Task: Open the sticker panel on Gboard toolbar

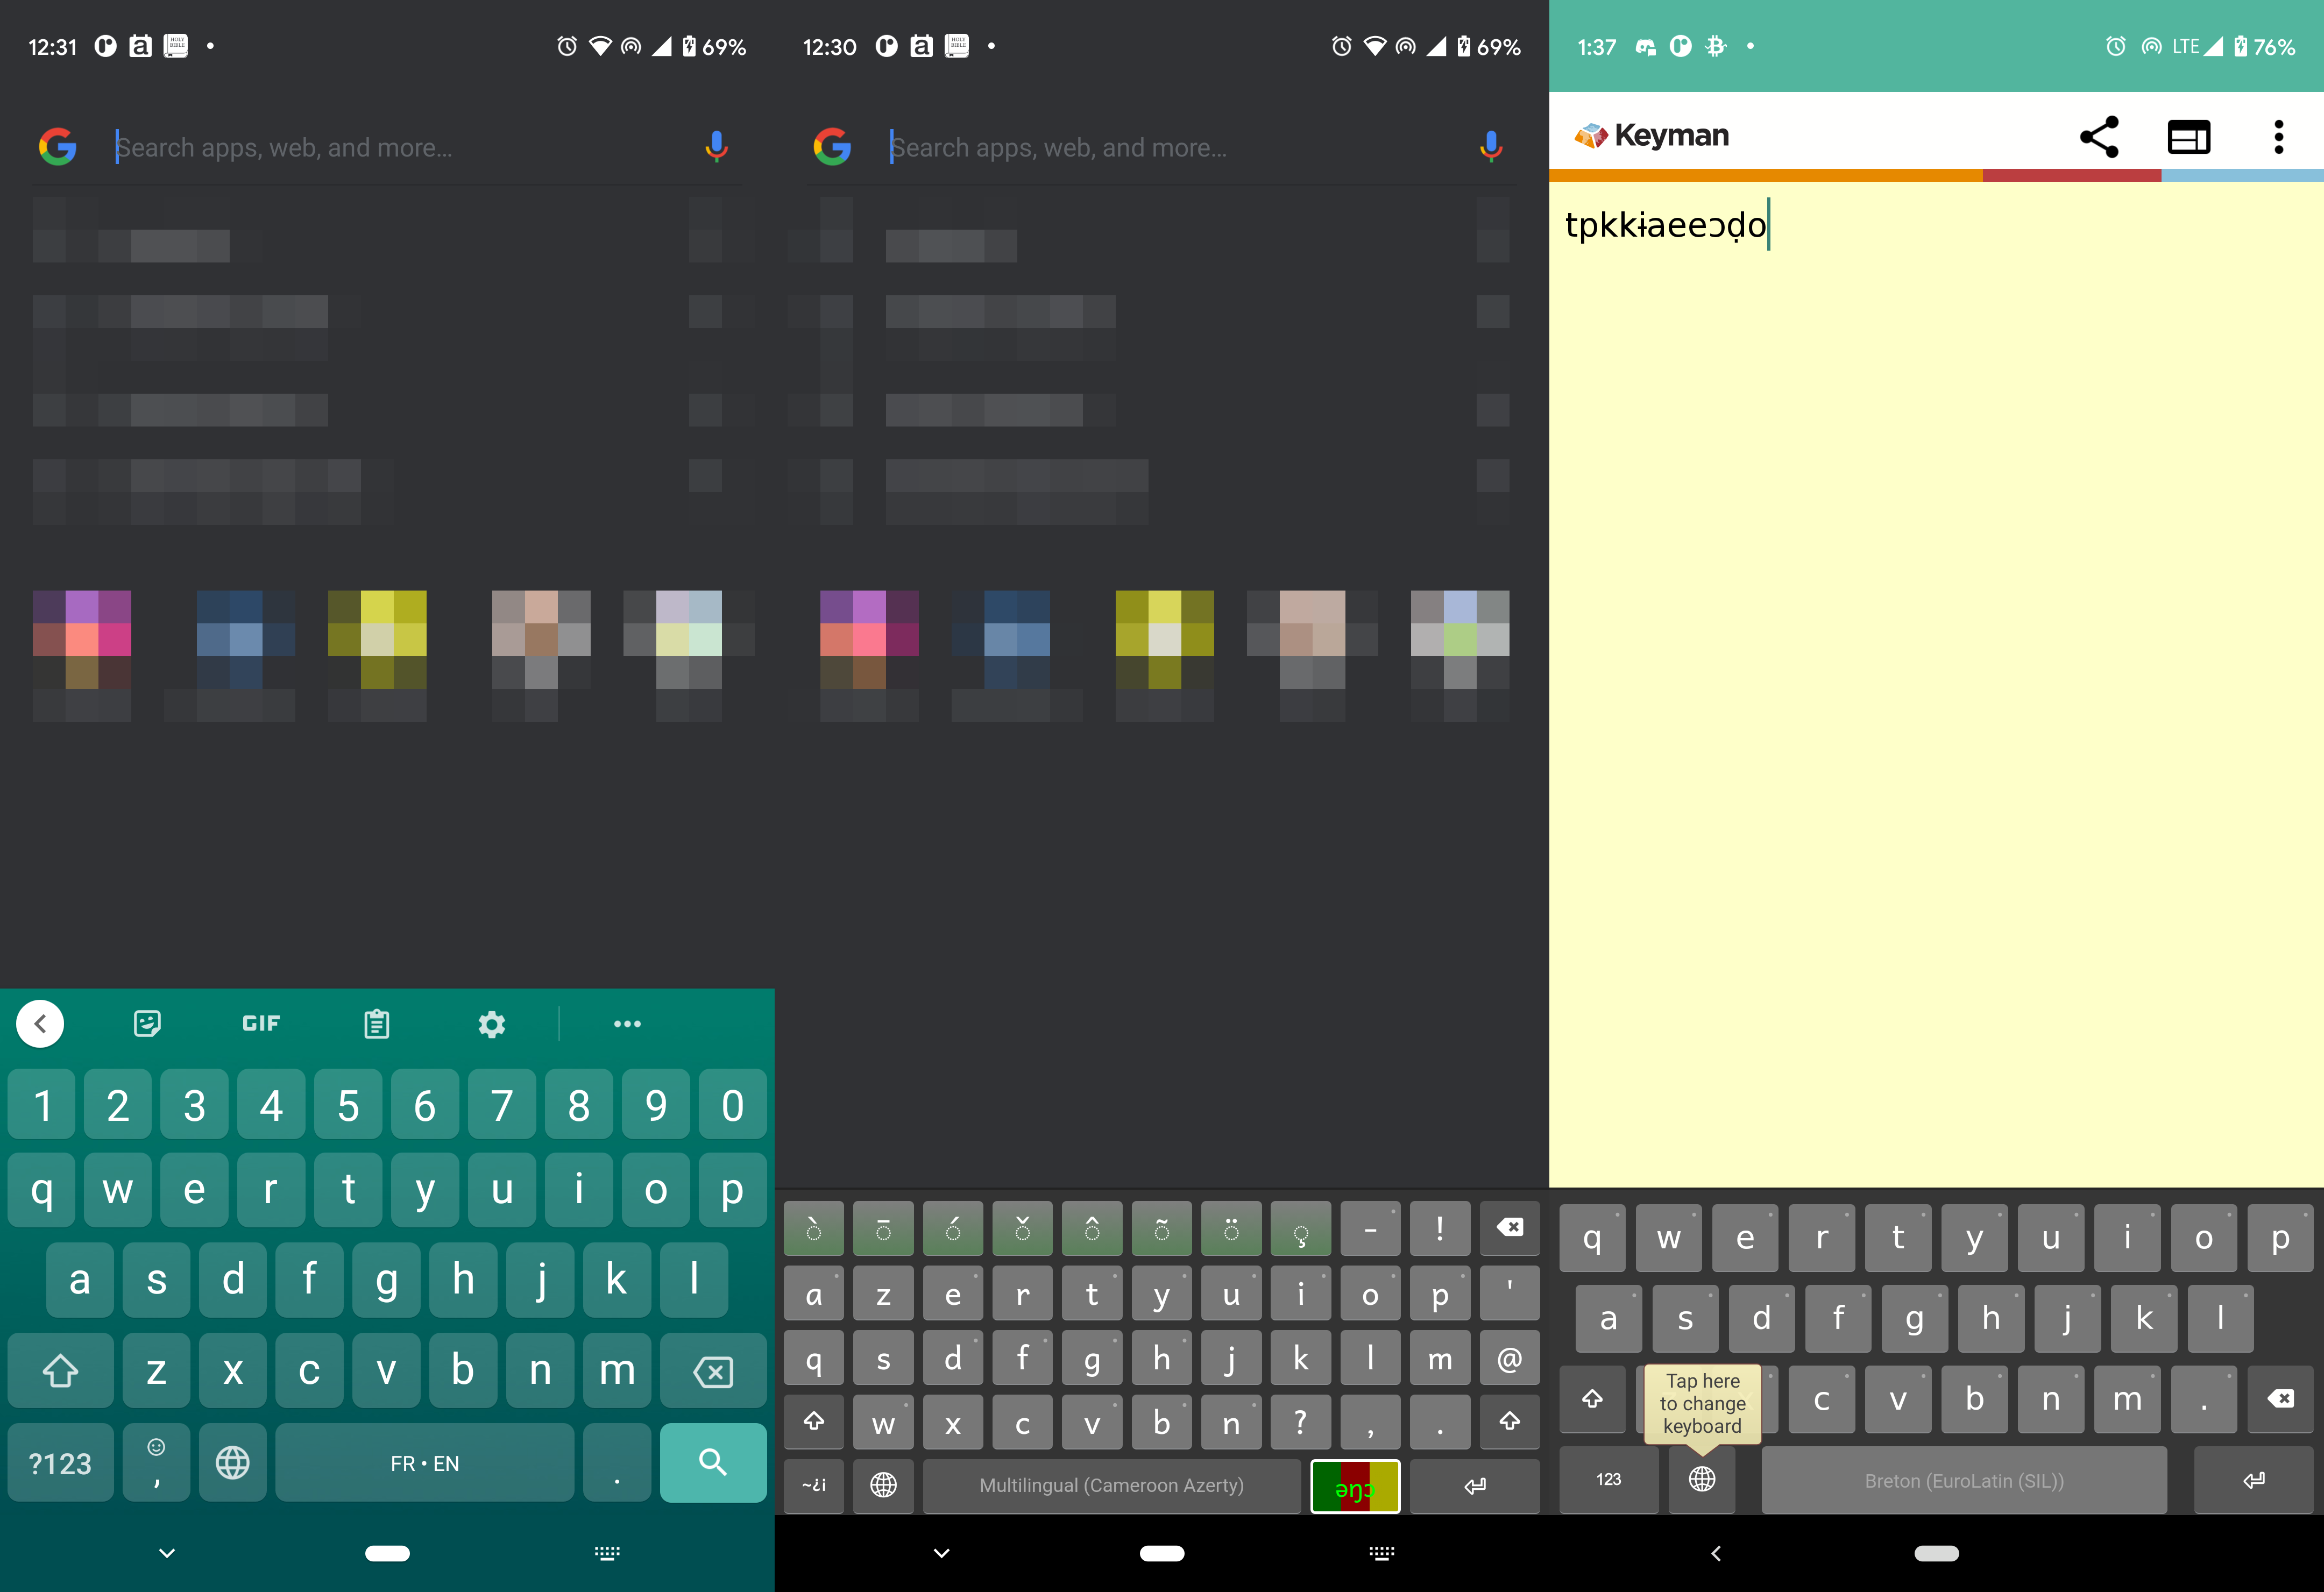Action: 147,1023
